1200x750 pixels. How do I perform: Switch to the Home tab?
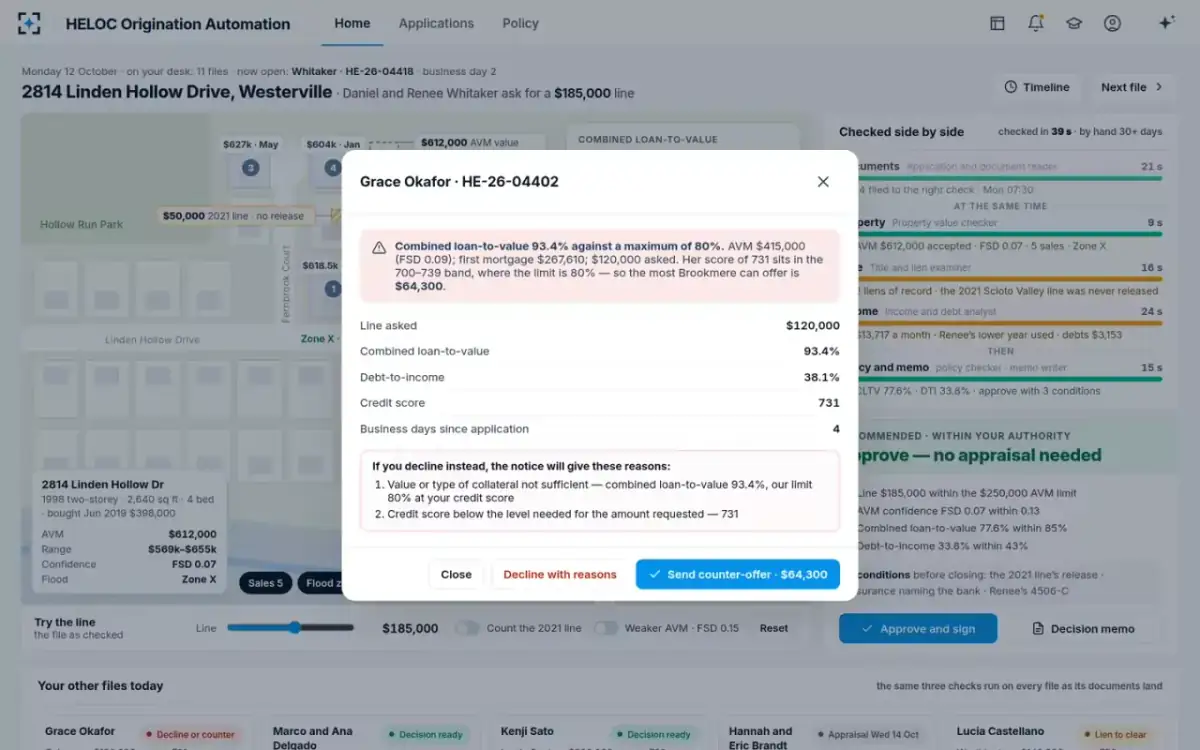pos(352,23)
